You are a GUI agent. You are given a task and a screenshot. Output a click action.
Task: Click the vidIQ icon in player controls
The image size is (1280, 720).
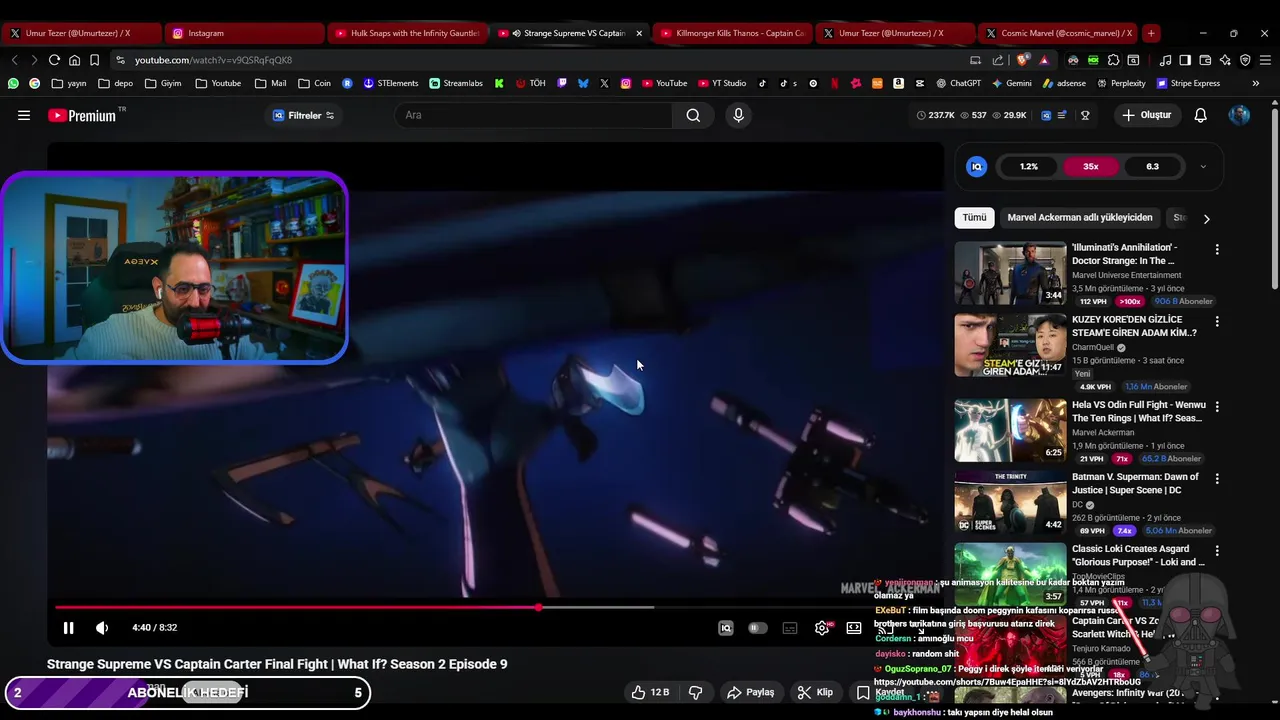point(726,628)
